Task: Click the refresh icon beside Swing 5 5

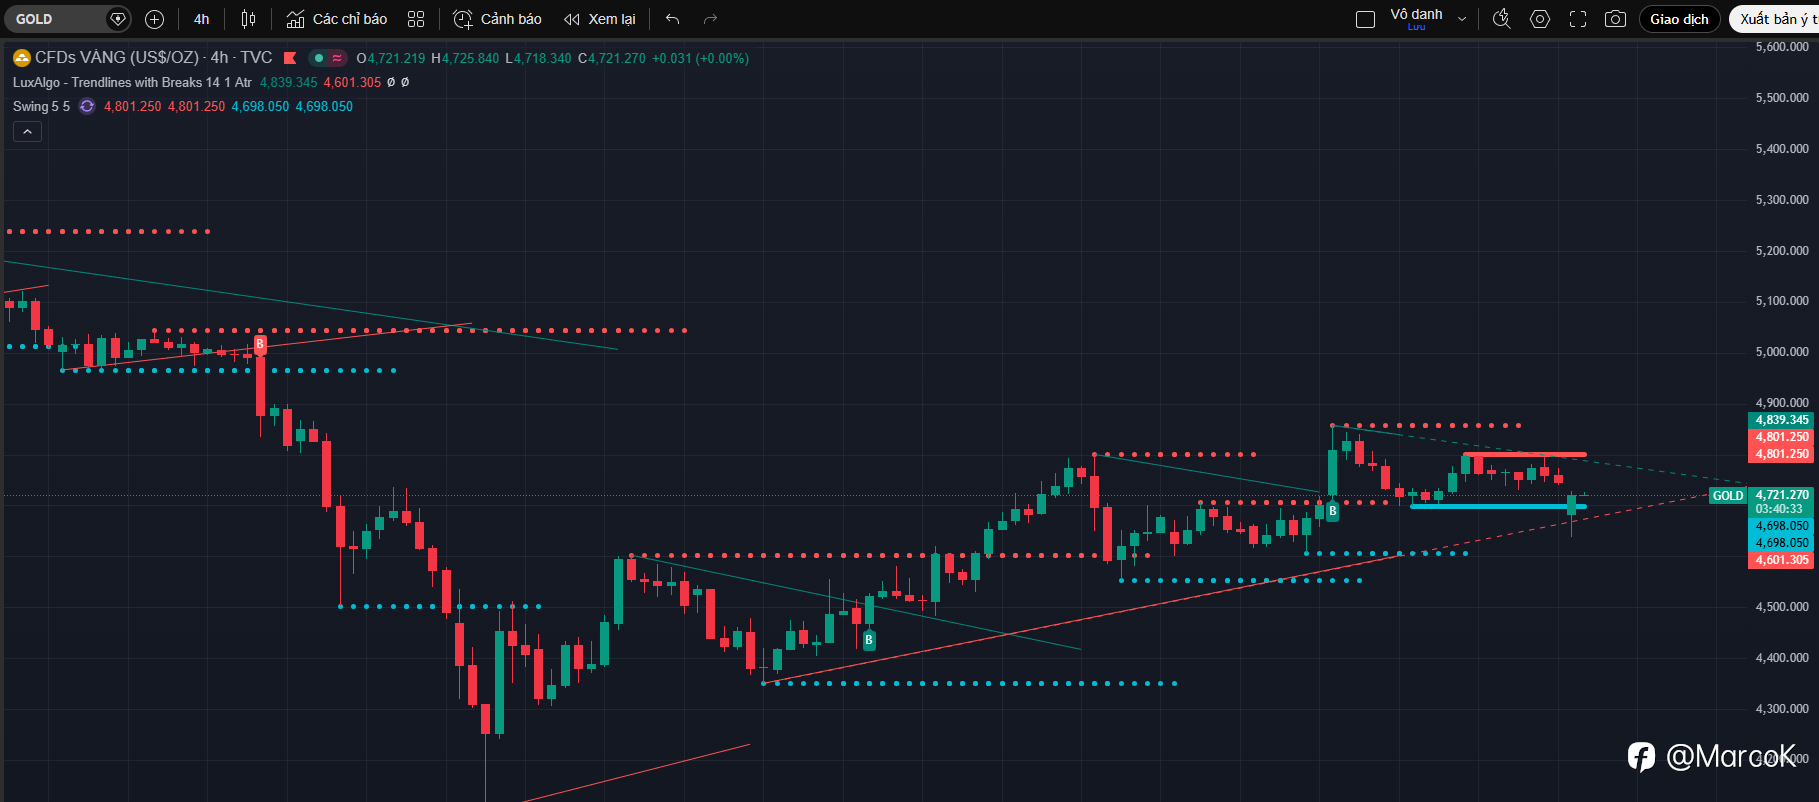Action: coord(87,106)
